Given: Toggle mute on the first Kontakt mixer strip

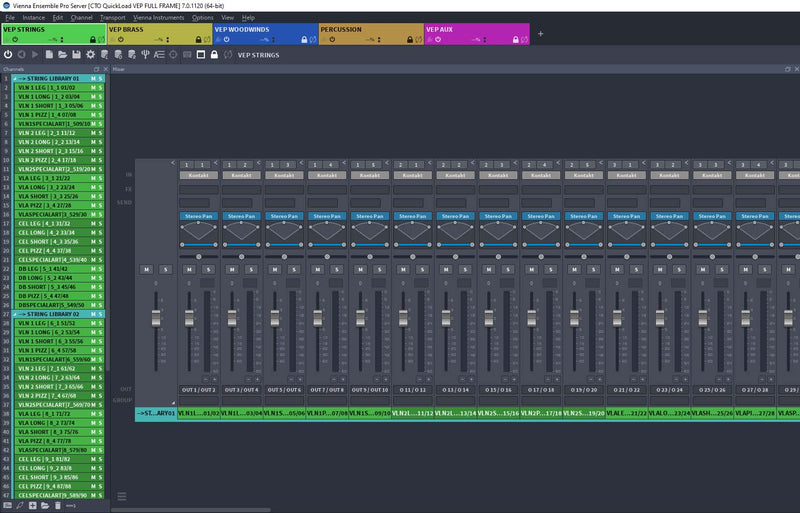Looking at the screenshot, I should (x=189, y=269).
